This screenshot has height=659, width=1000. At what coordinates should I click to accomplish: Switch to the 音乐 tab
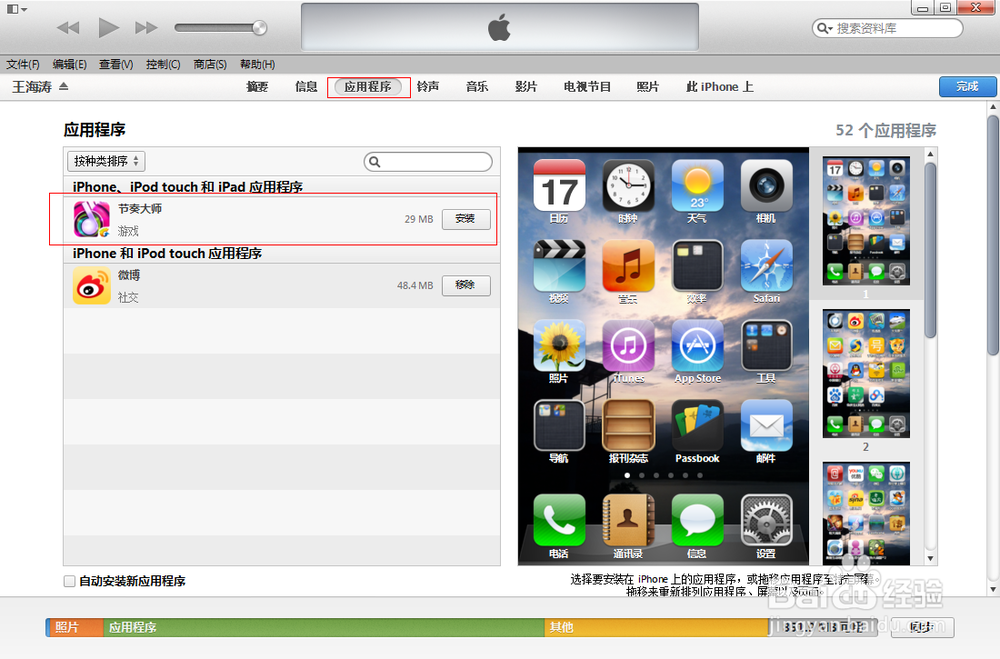click(x=476, y=87)
